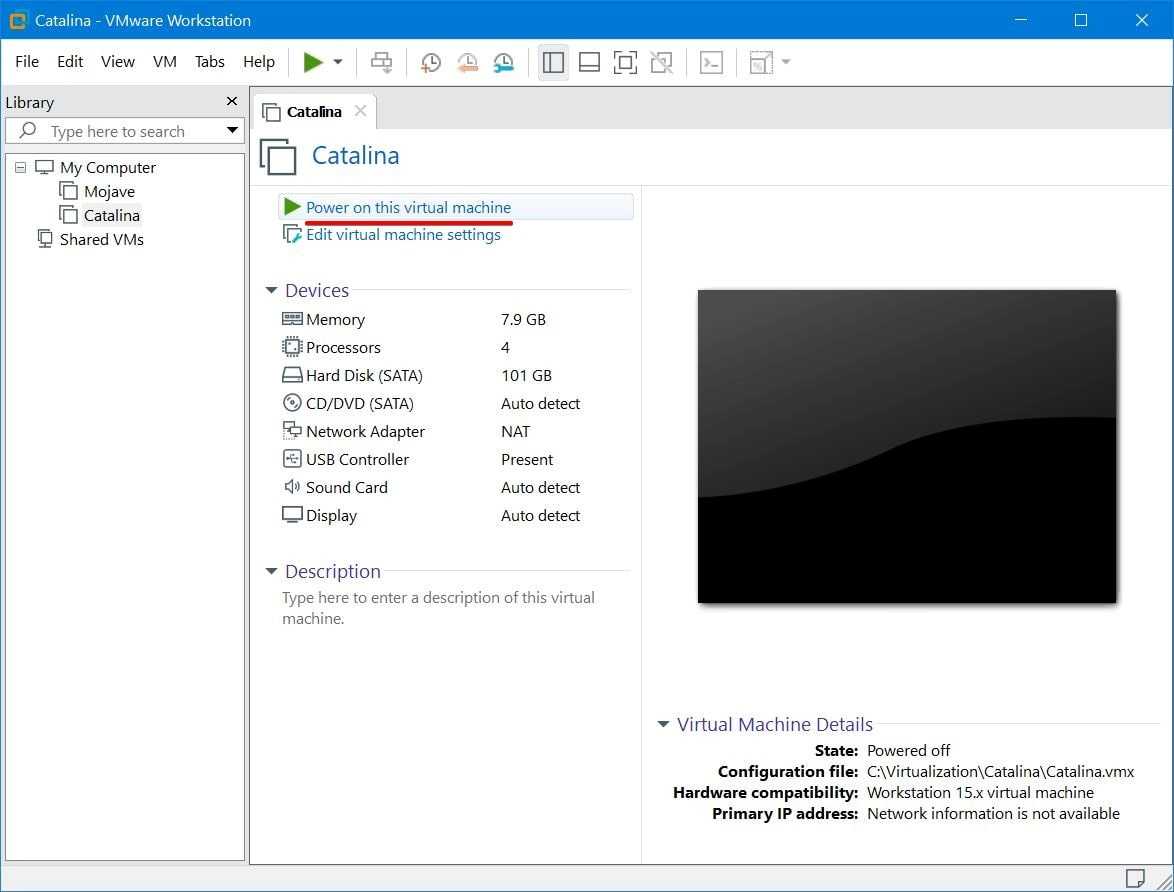The width and height of the screenshot is (1174, 892).
Task: Open the stretch guest dropdown arrow
Action: click(786, 62)
